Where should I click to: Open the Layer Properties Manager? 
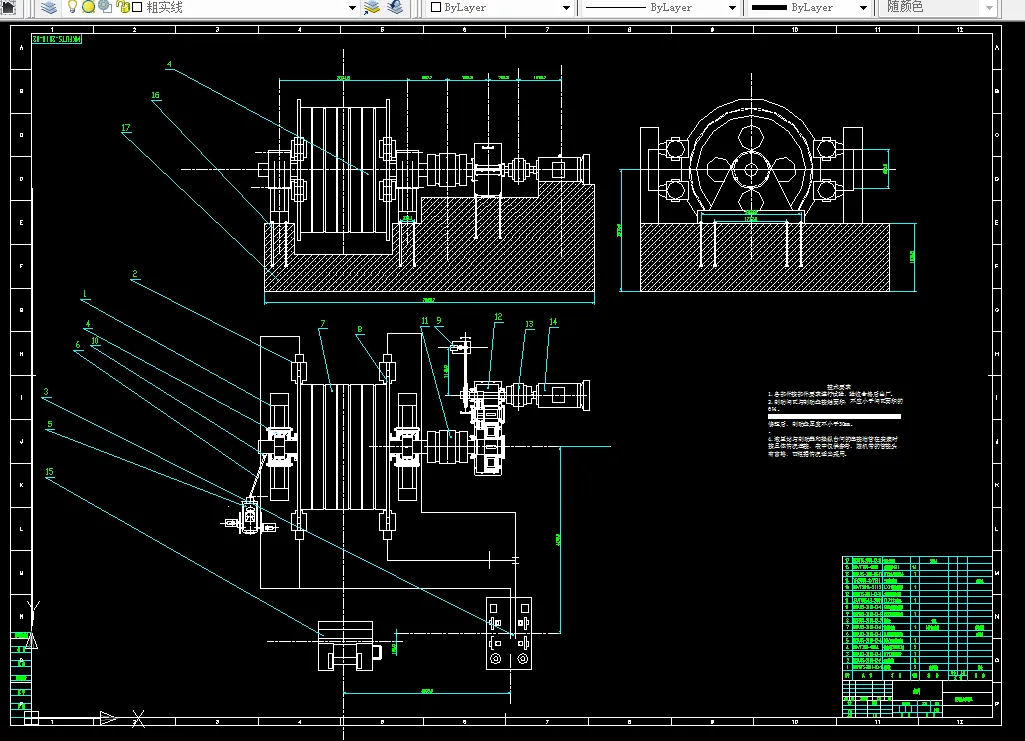50,7
